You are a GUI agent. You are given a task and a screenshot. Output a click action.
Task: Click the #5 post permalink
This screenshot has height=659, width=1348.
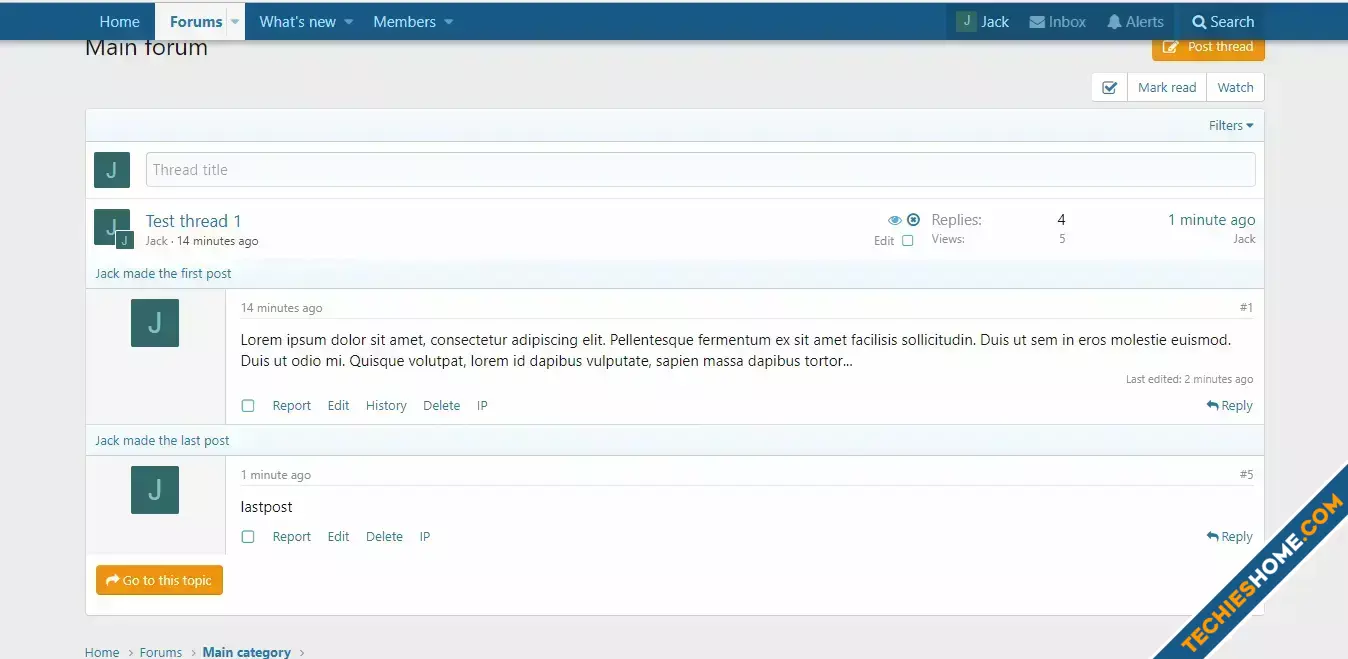click(x=1246, y=474)
